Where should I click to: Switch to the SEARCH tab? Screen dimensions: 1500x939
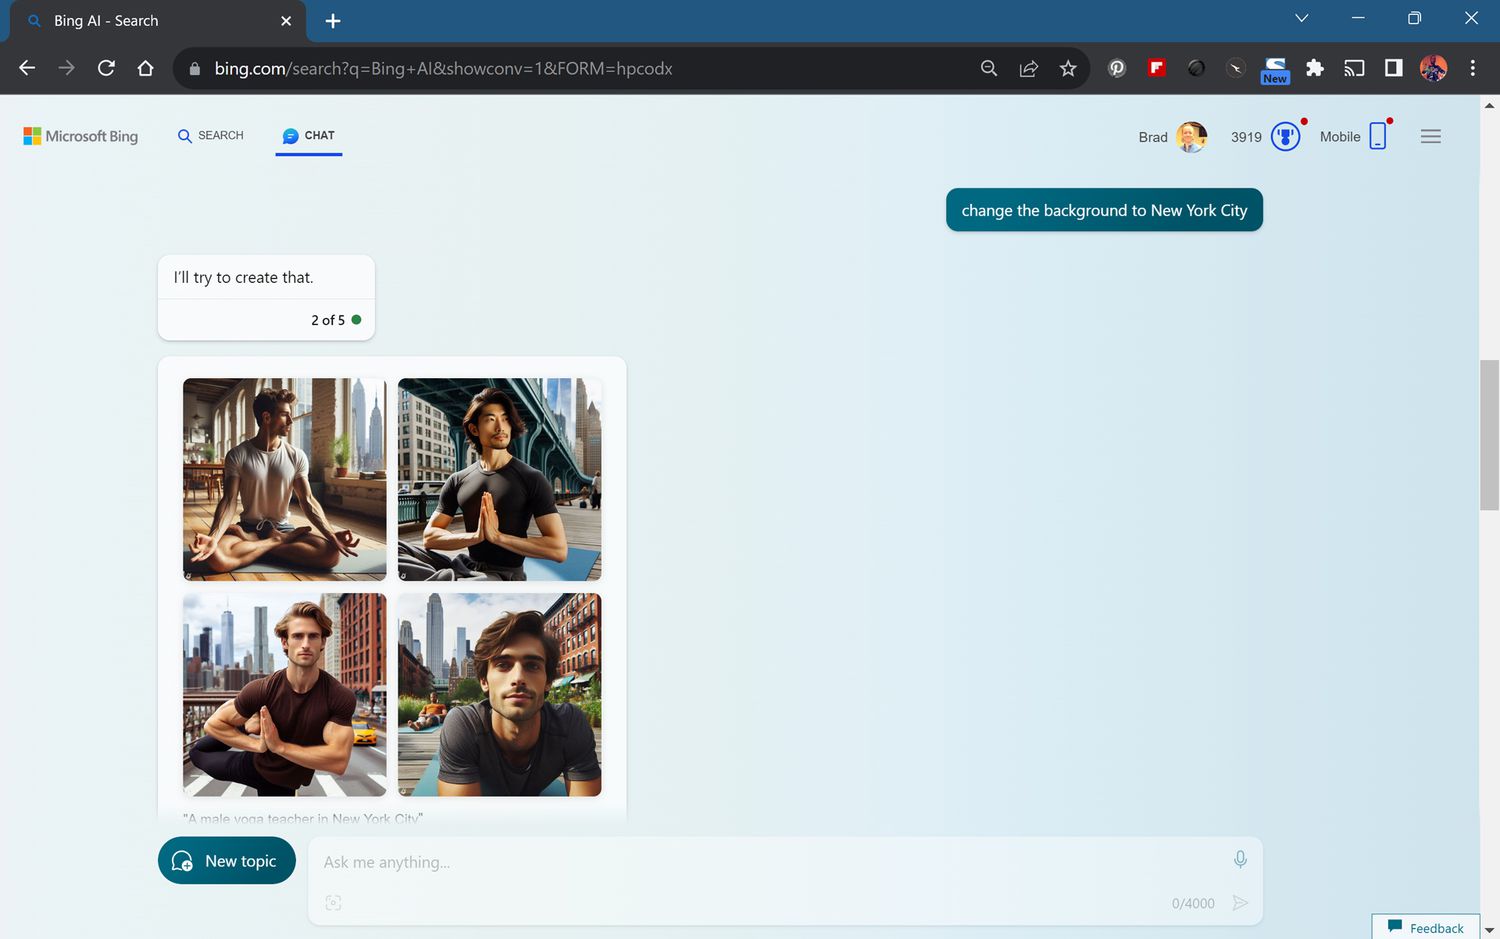pos(211,136)
